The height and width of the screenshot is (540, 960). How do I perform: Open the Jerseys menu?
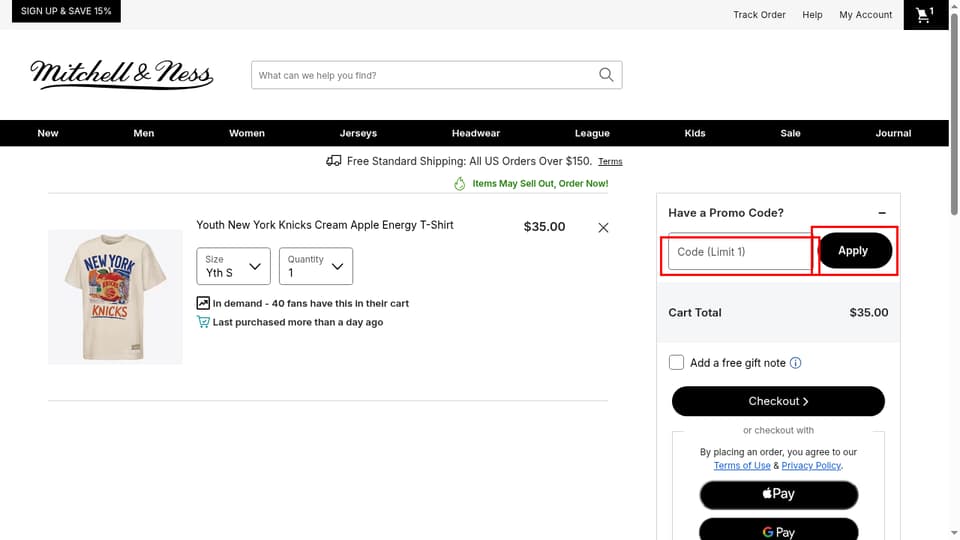[358, 133]
